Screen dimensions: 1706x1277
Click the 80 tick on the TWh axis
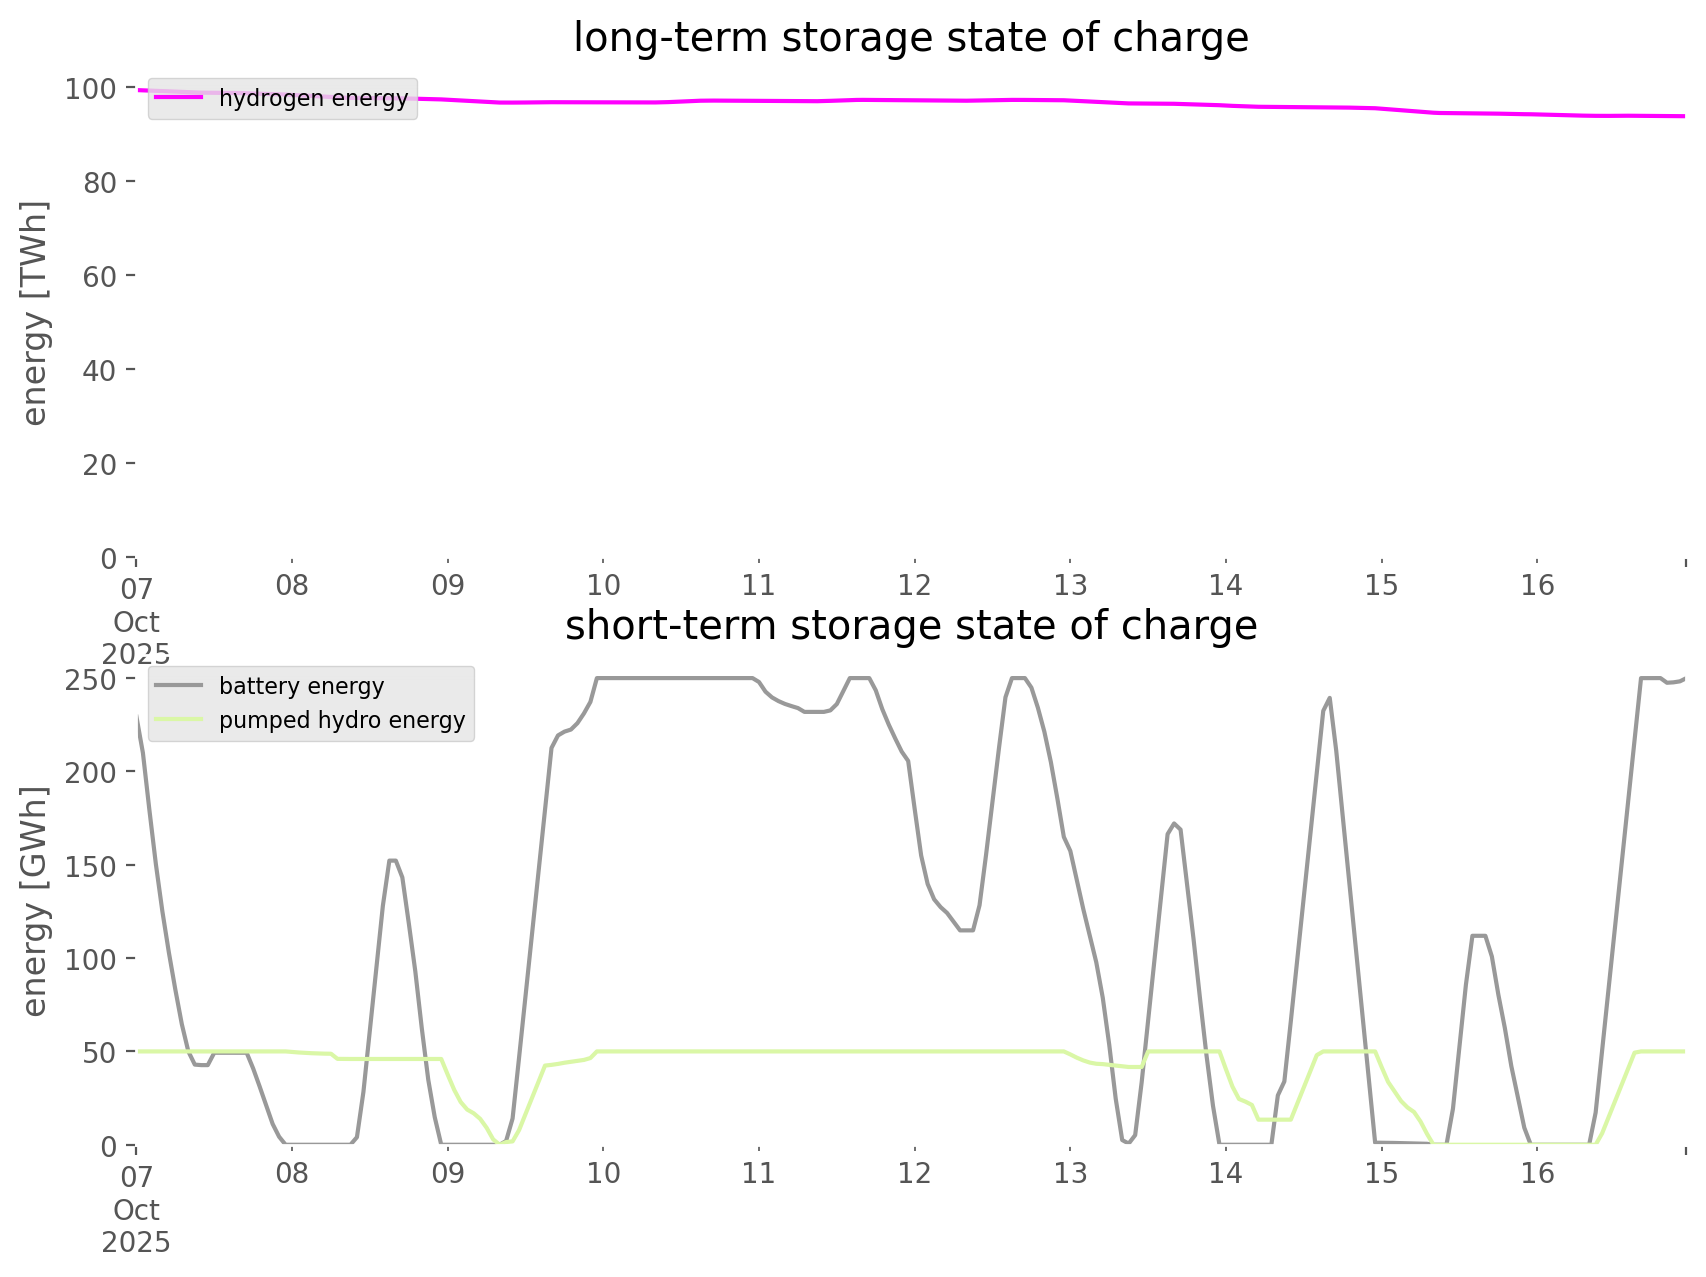coord(100,182)
